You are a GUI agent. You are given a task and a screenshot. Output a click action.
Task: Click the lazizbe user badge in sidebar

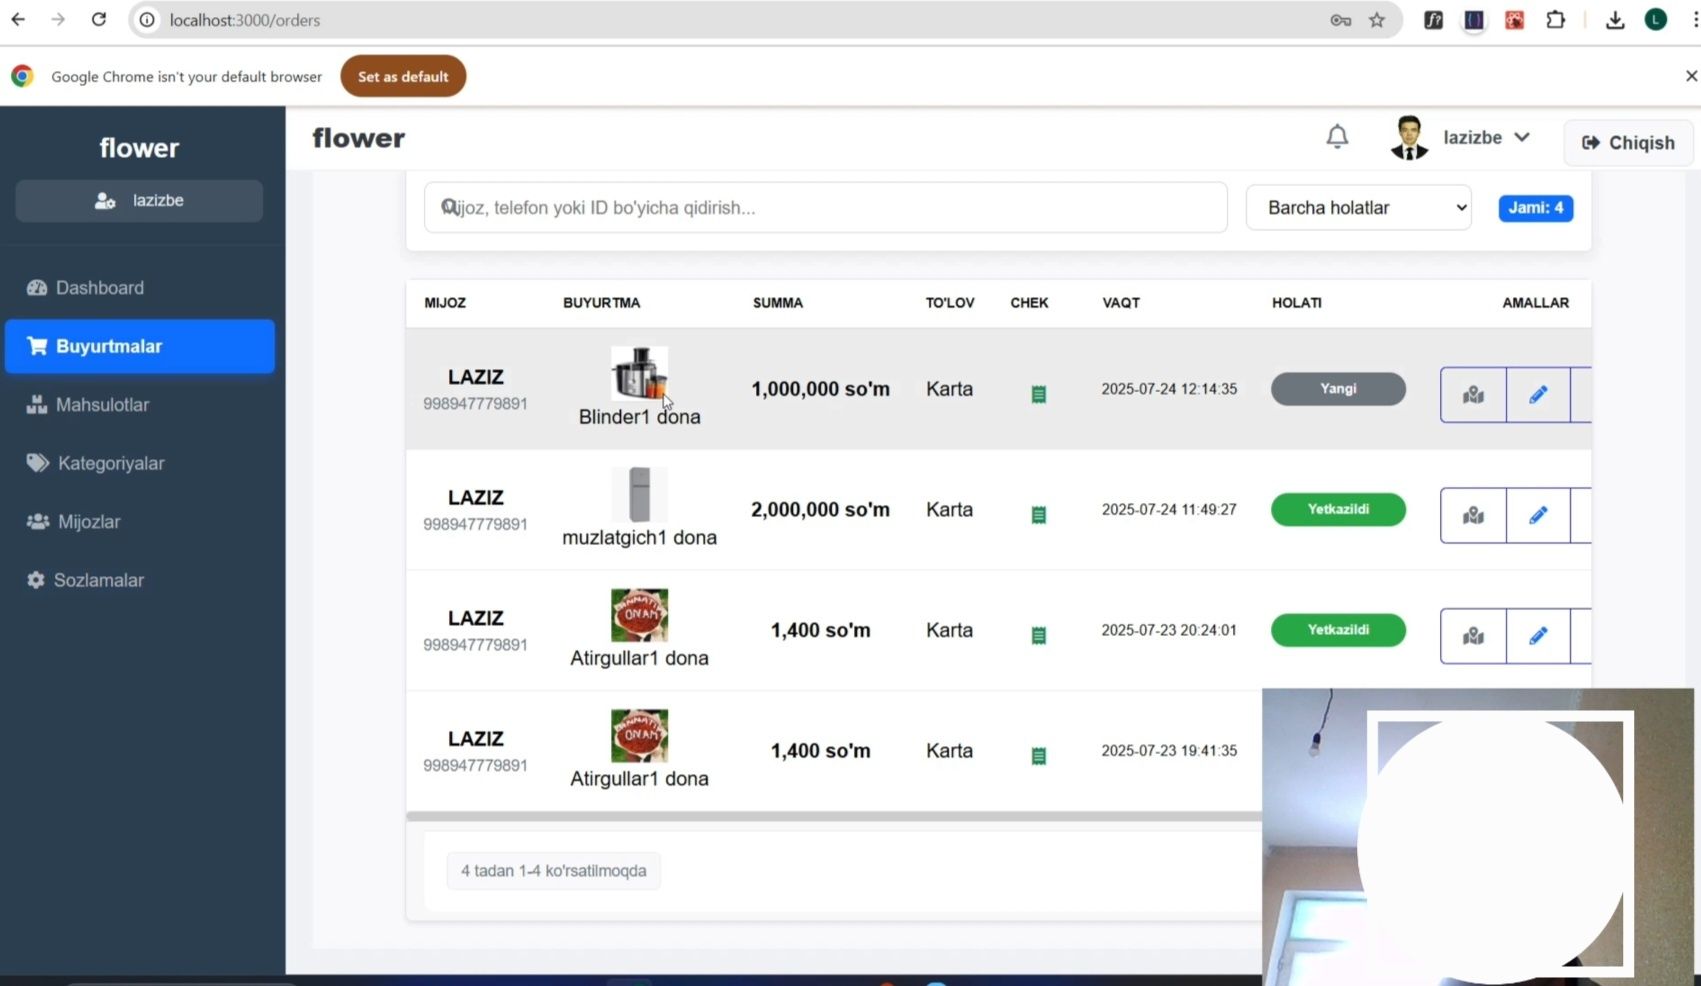click(139, 201)
